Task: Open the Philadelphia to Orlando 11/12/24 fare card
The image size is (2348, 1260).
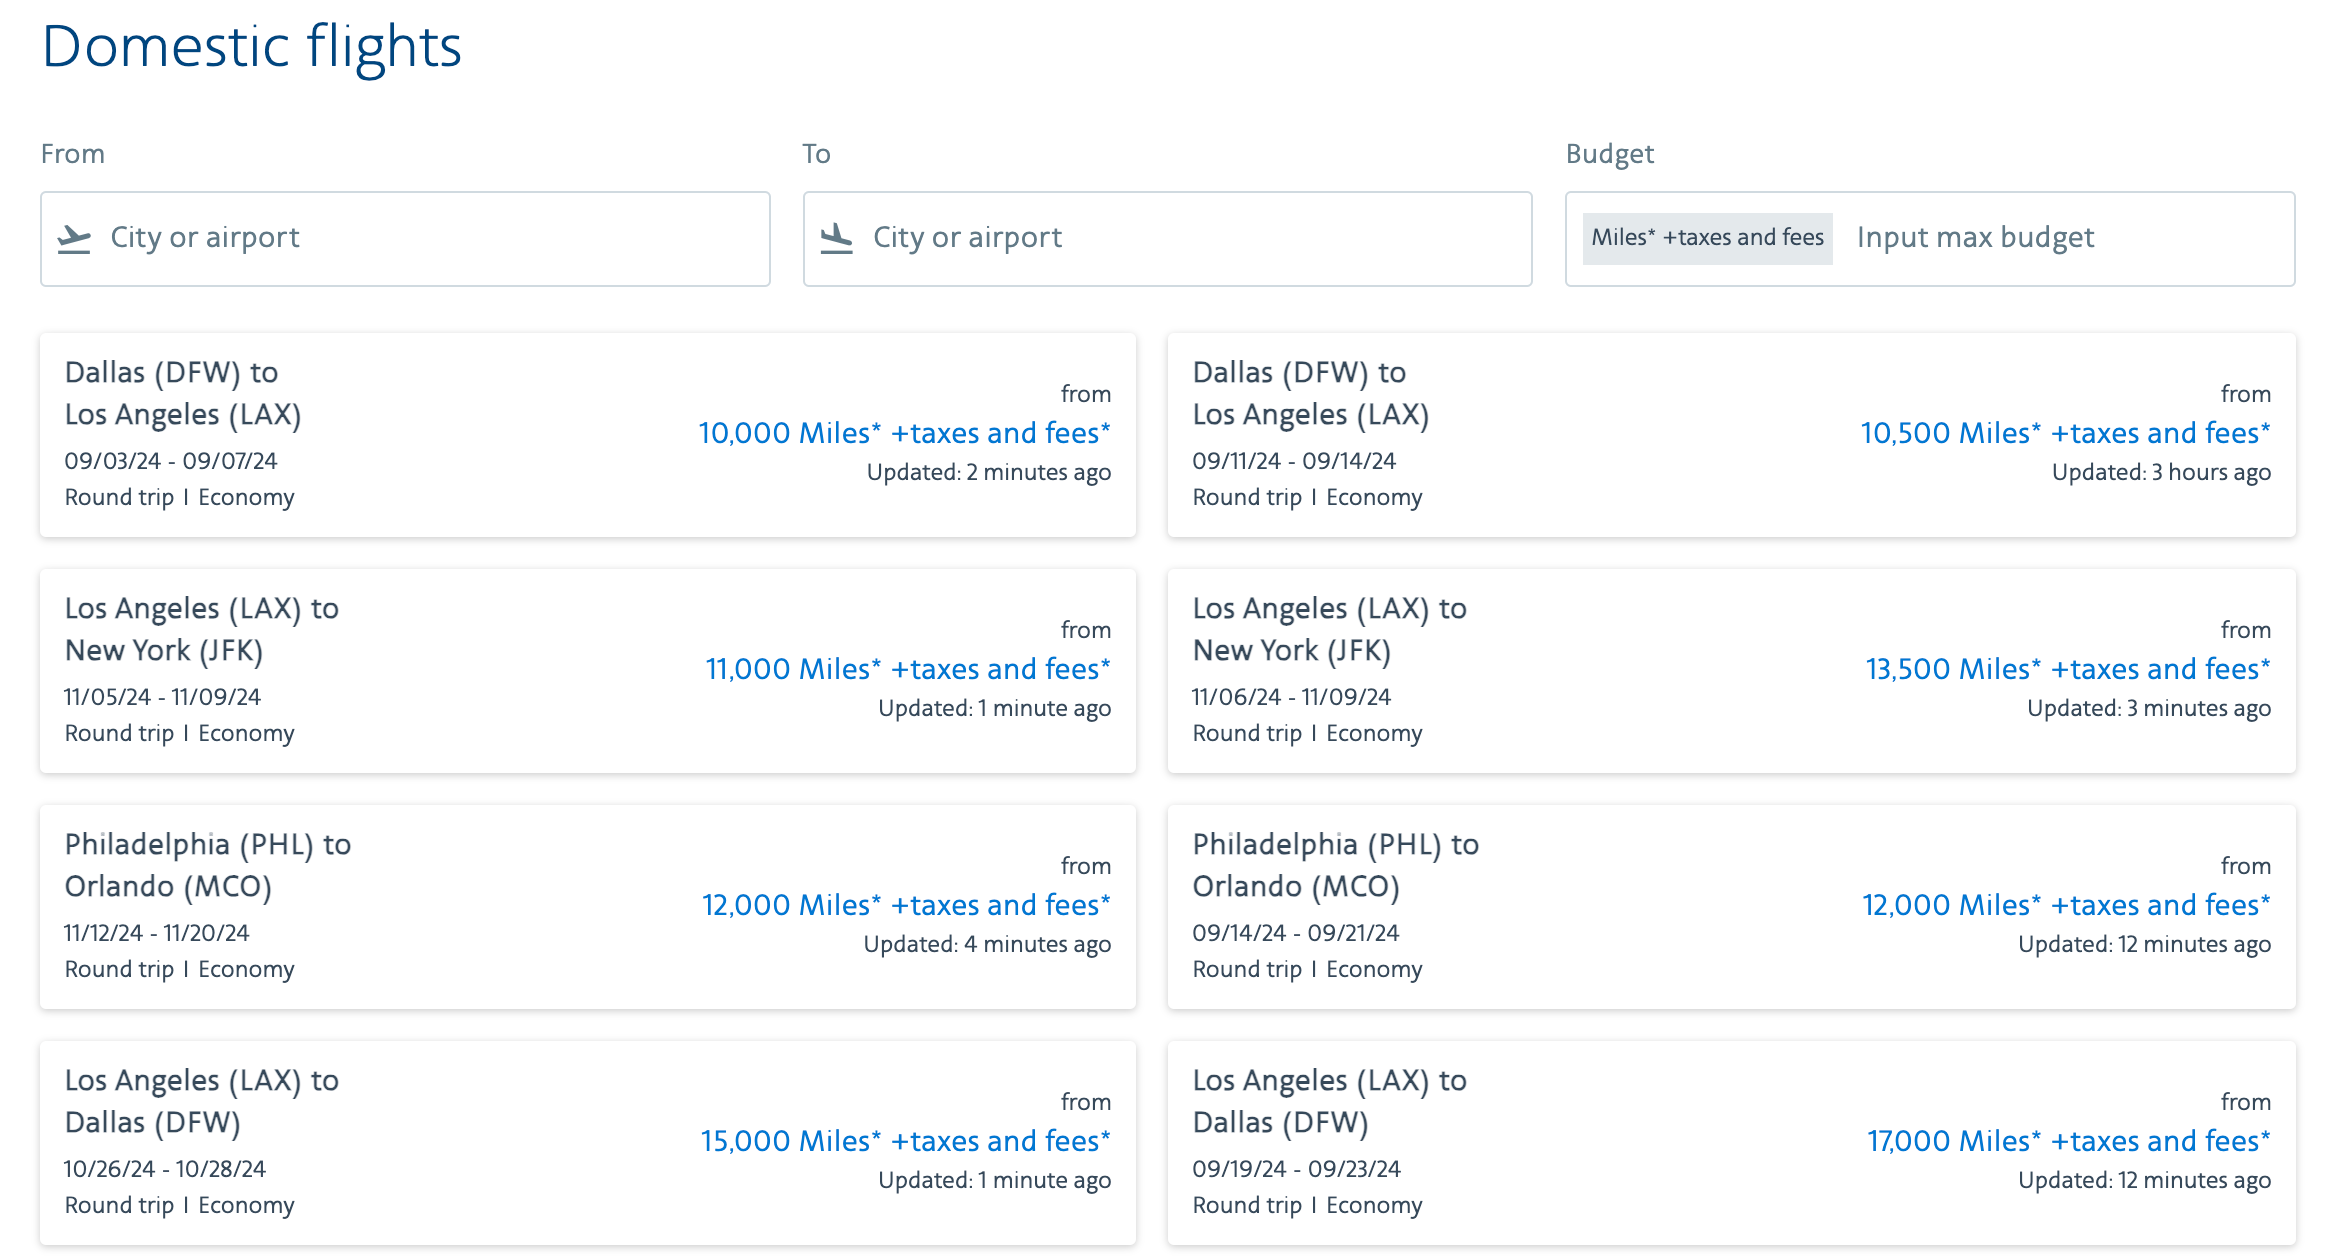Action: [588, 907]
